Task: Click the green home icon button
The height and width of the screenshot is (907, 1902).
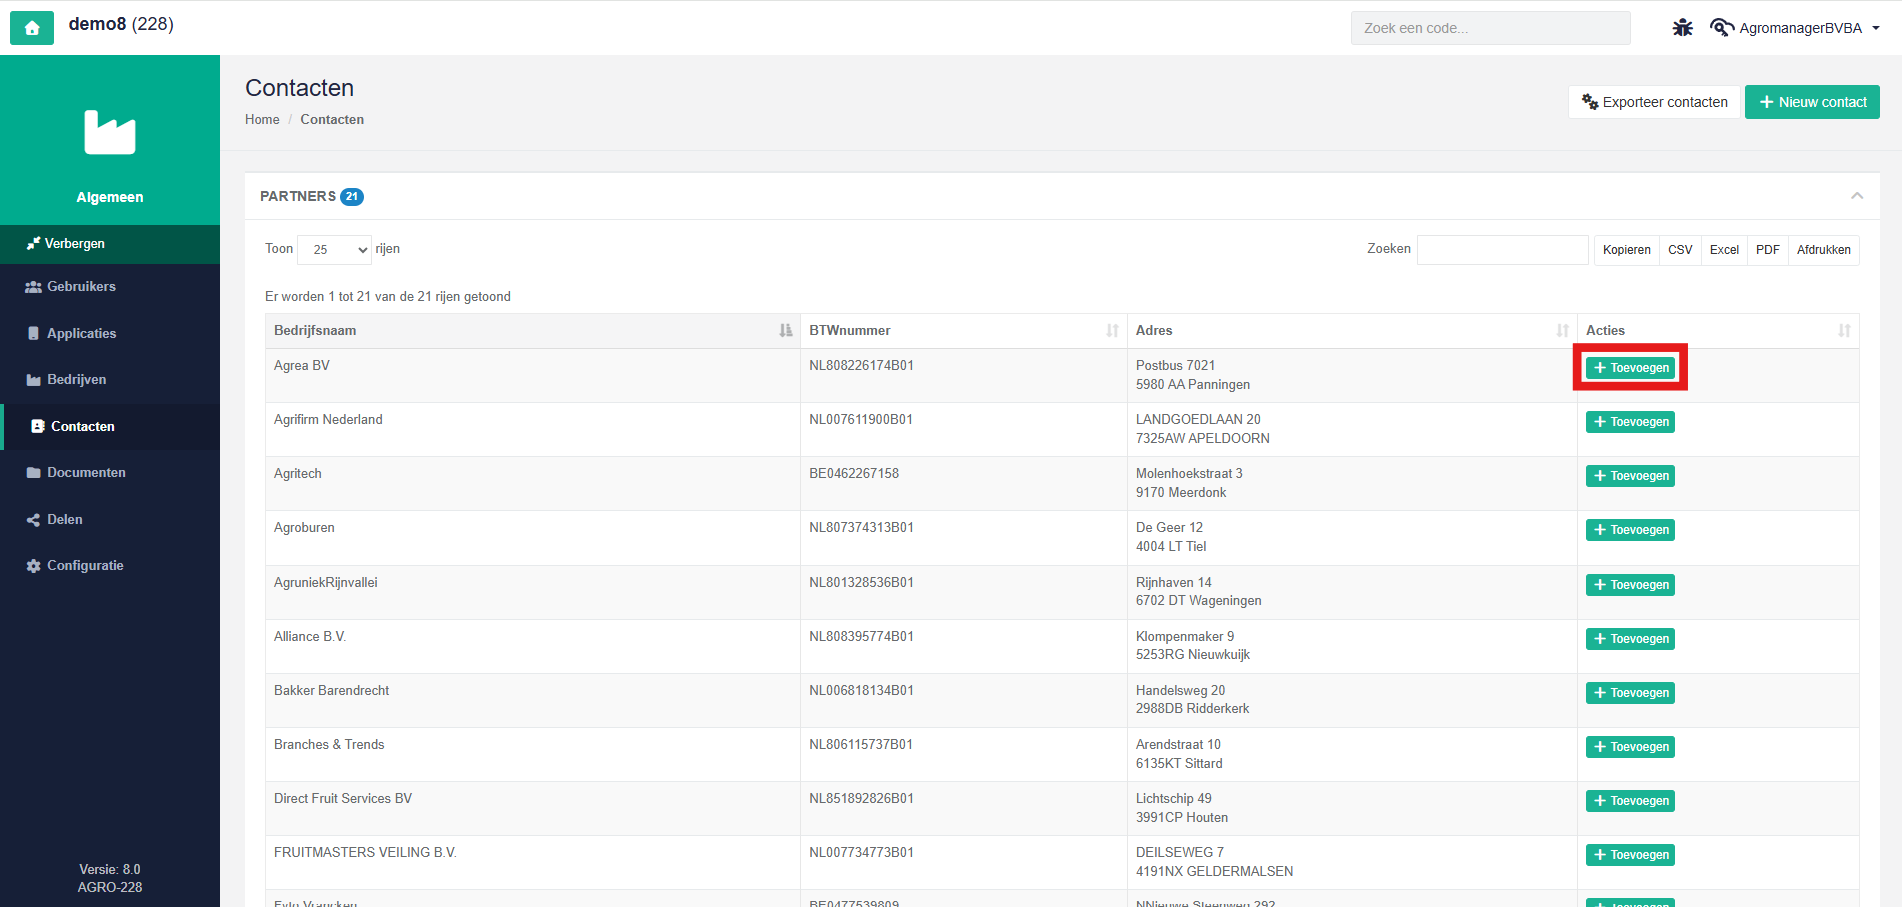Action: click(x=32, y=28)
